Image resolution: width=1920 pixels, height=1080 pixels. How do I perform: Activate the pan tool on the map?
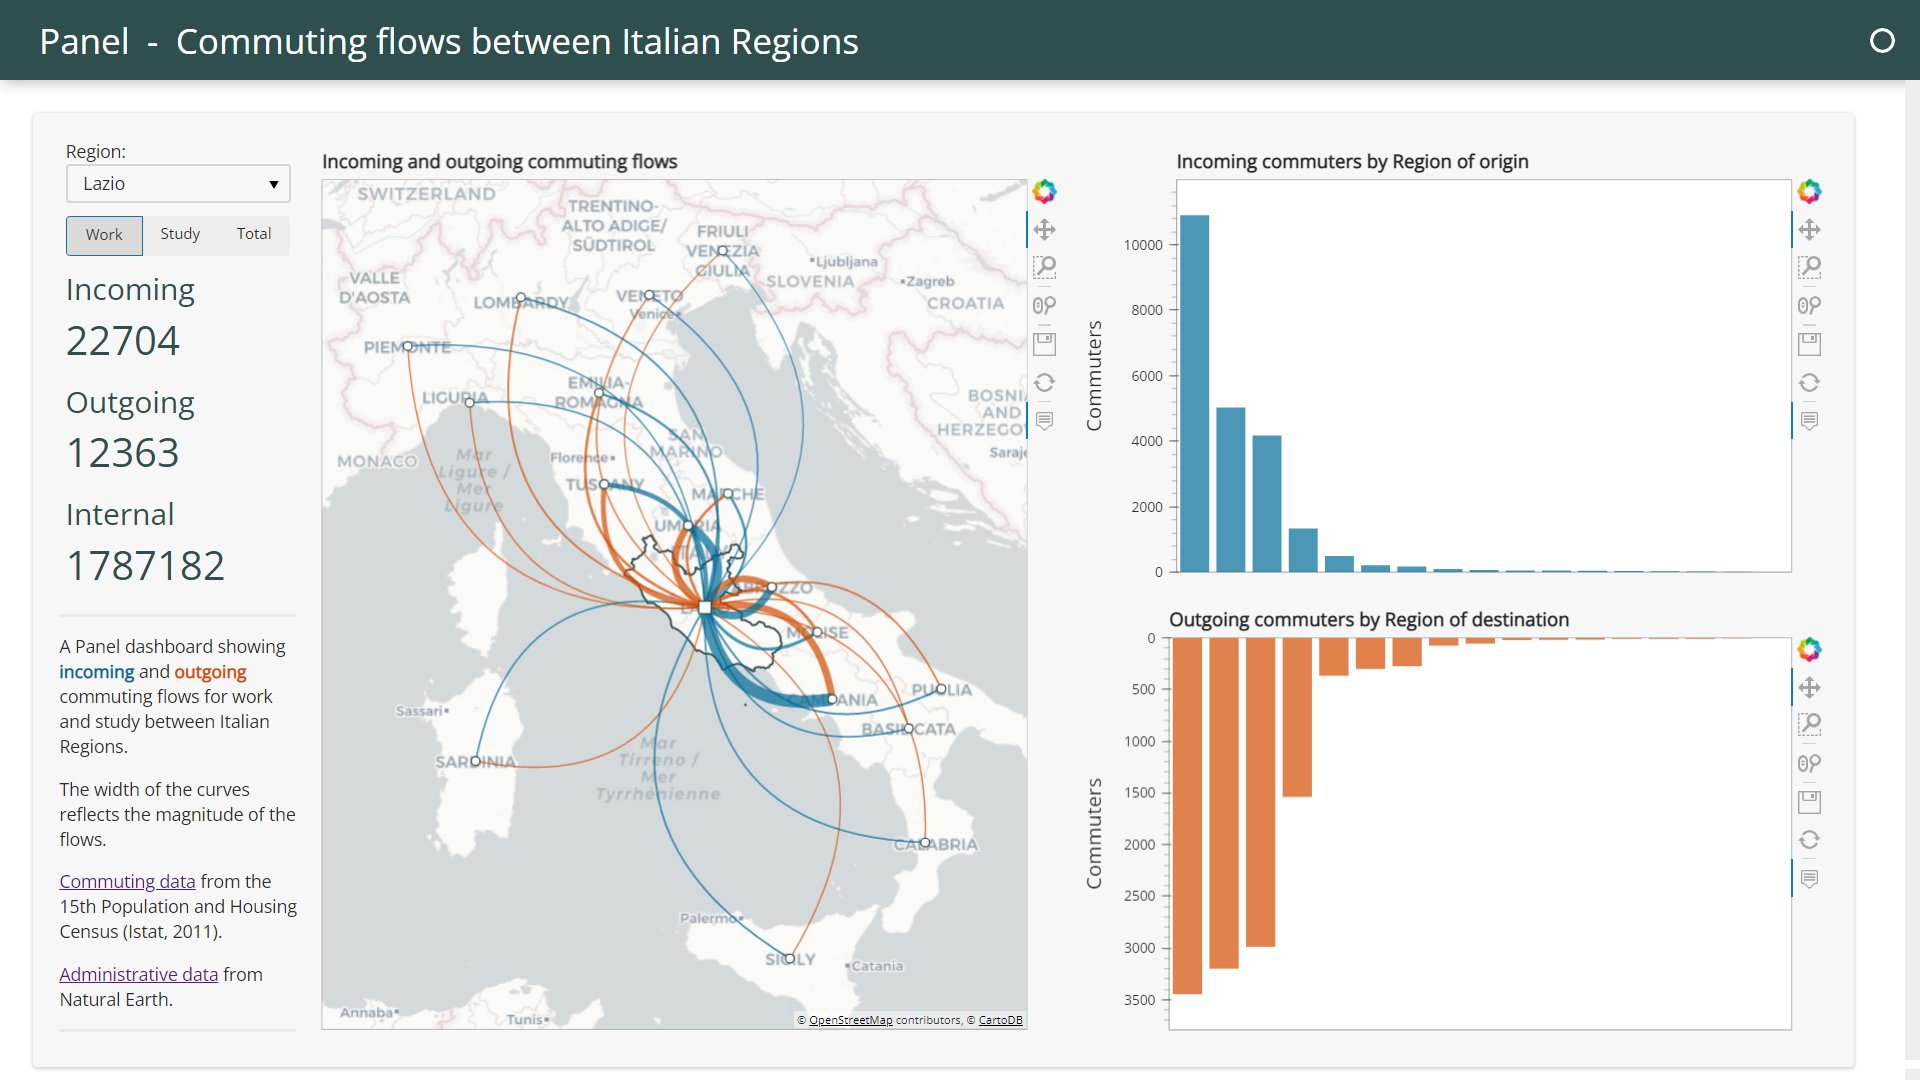(x=1045, y=229)
